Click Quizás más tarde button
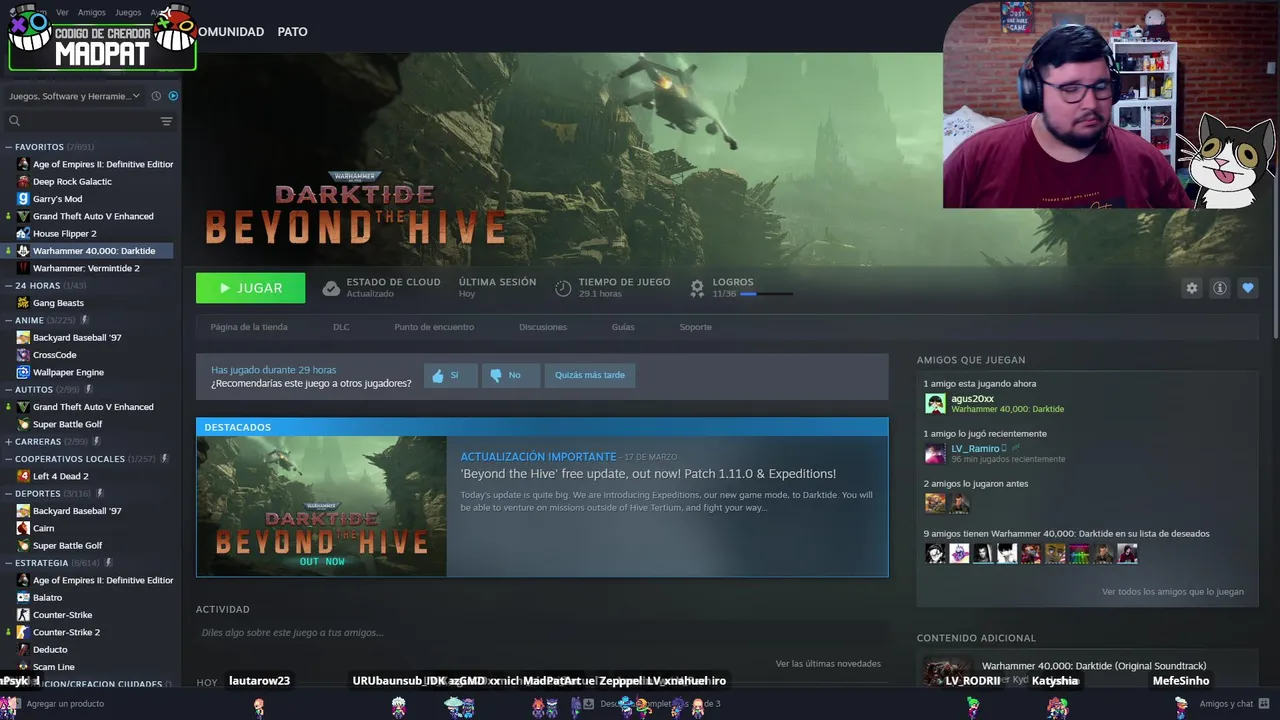Viewport: 1280px width, 720px height. click(x=590, y=375)
